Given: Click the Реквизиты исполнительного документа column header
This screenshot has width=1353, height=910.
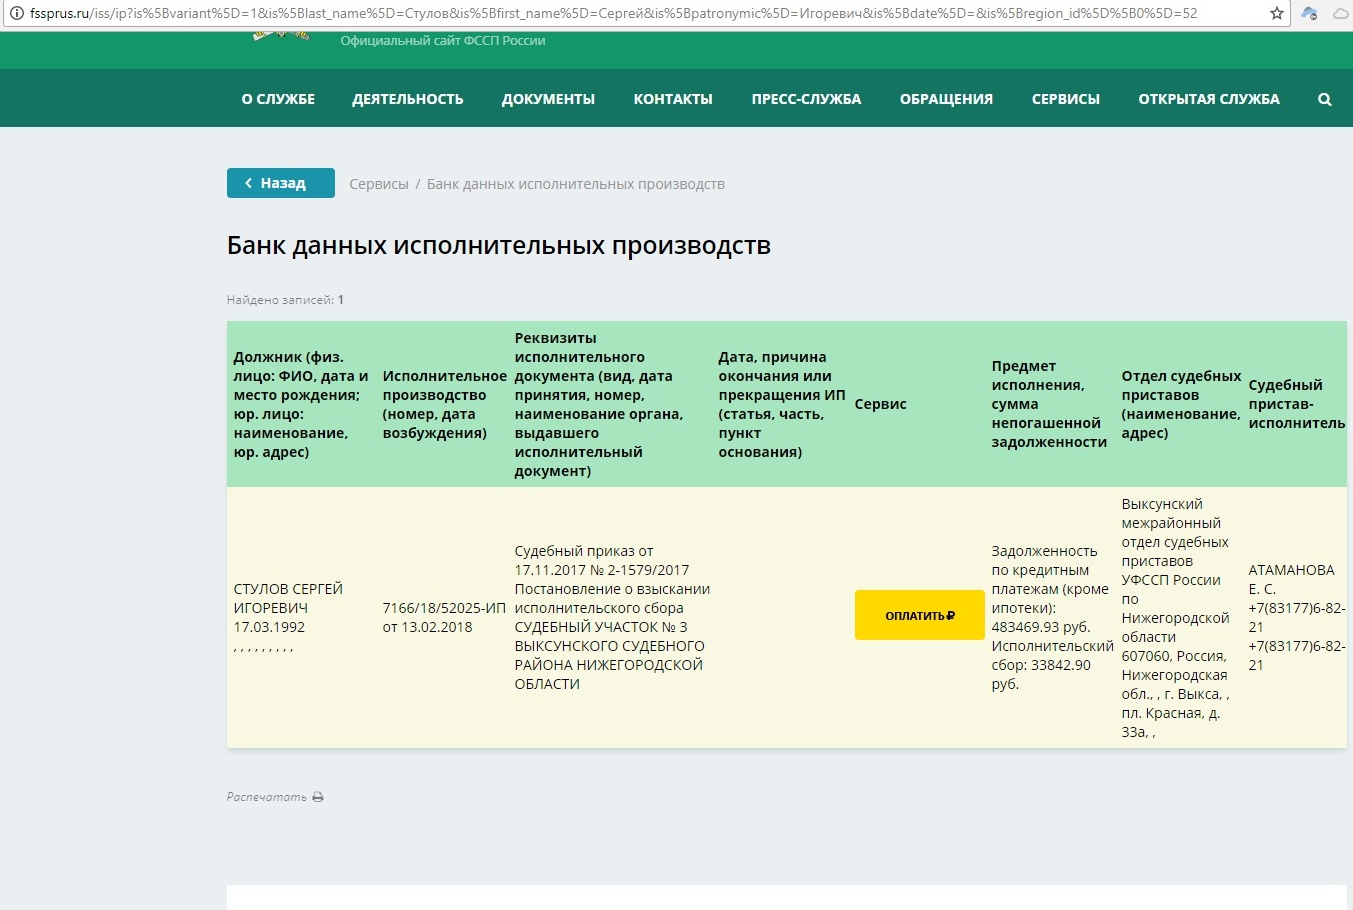Looking at the screenshot, I should tap(599, 404).
